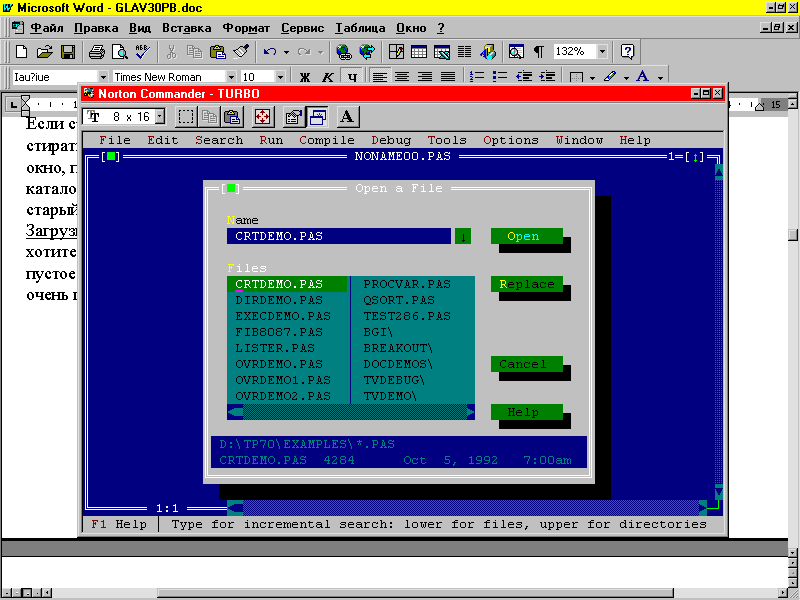Viewport: 800px width, 600px height.
Task: Click the Insert Hyperlink globe icon
Action: (x=344, y=52)
